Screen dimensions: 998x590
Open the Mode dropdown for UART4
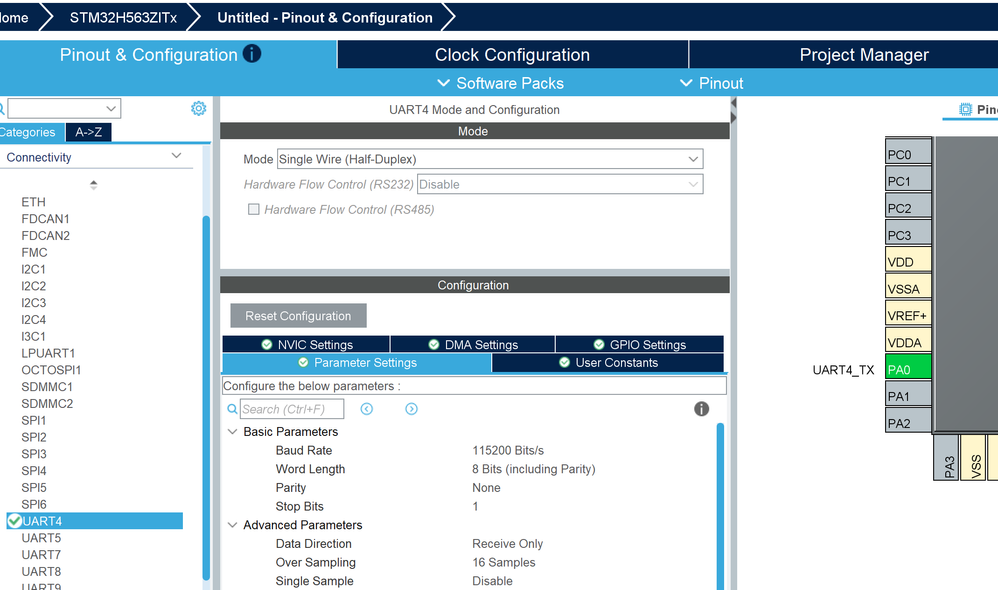tap(490, 159)
